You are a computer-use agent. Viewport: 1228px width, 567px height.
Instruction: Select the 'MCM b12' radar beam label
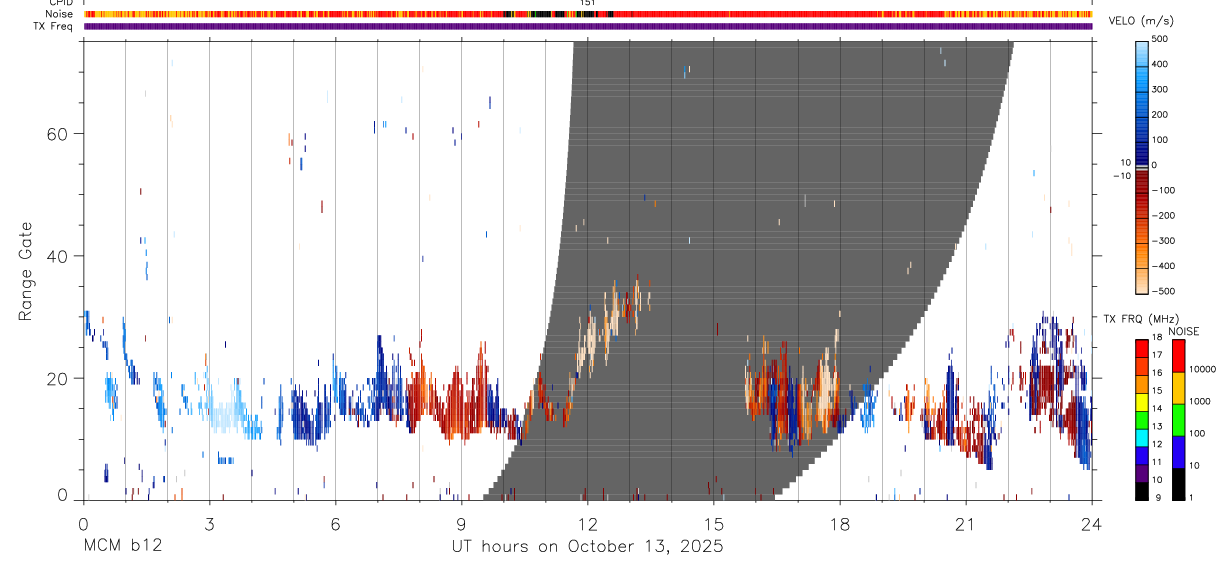pos(123,546)
